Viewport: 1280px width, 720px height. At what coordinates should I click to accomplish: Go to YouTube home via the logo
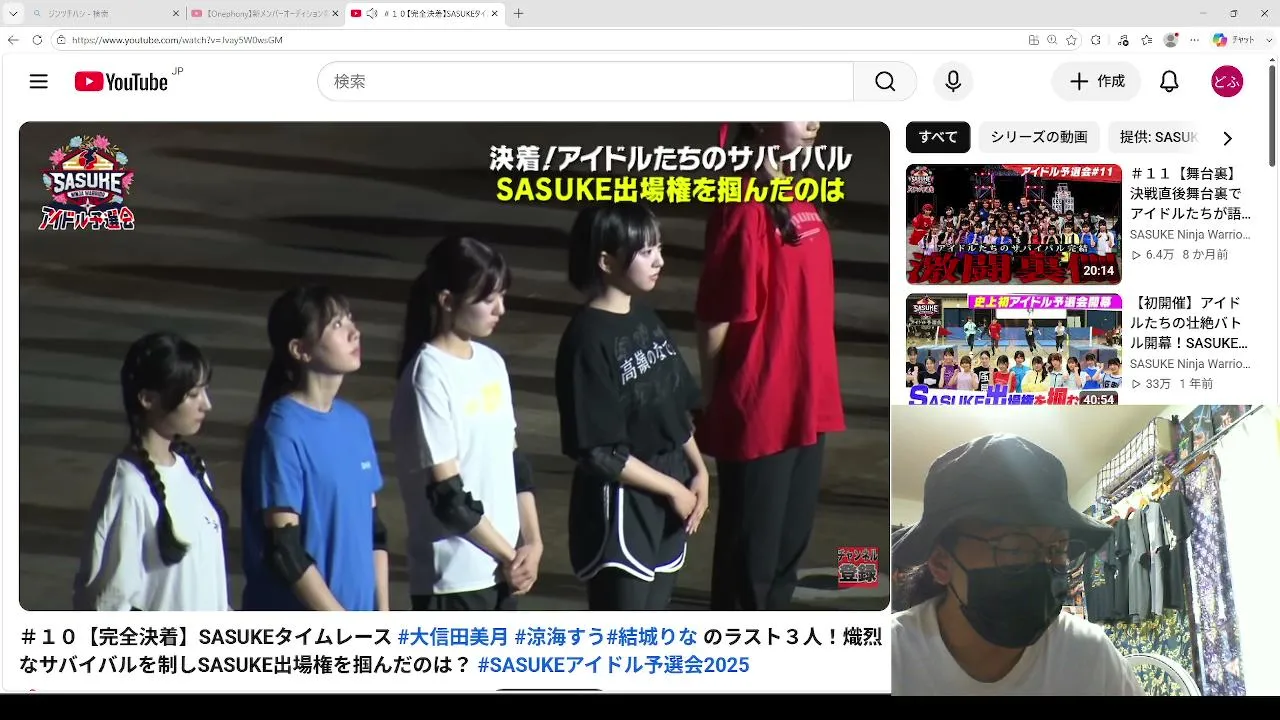[x=121, y=82]
